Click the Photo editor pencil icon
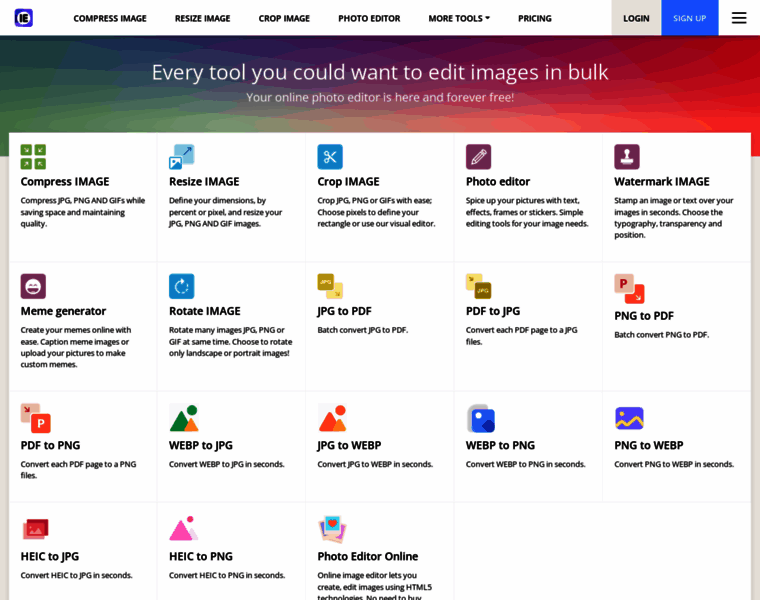 478,157
